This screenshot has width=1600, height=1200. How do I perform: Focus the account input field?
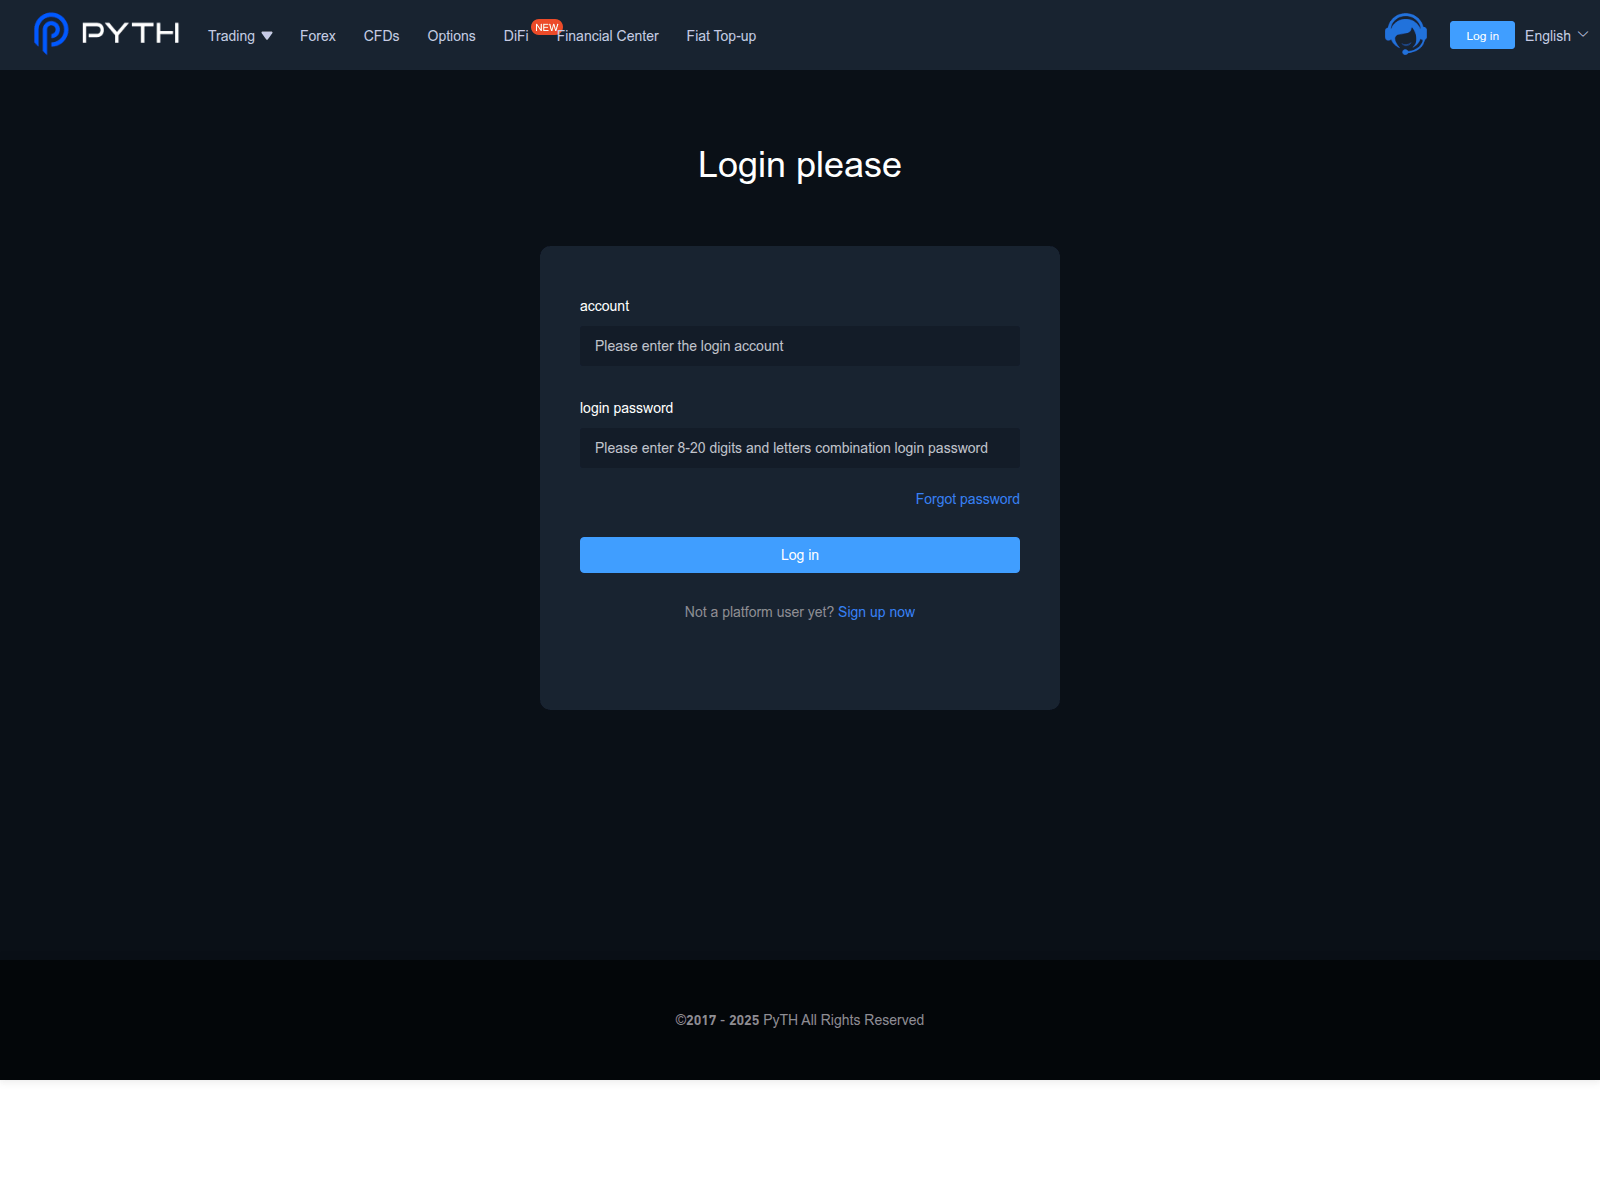point(799,346)
